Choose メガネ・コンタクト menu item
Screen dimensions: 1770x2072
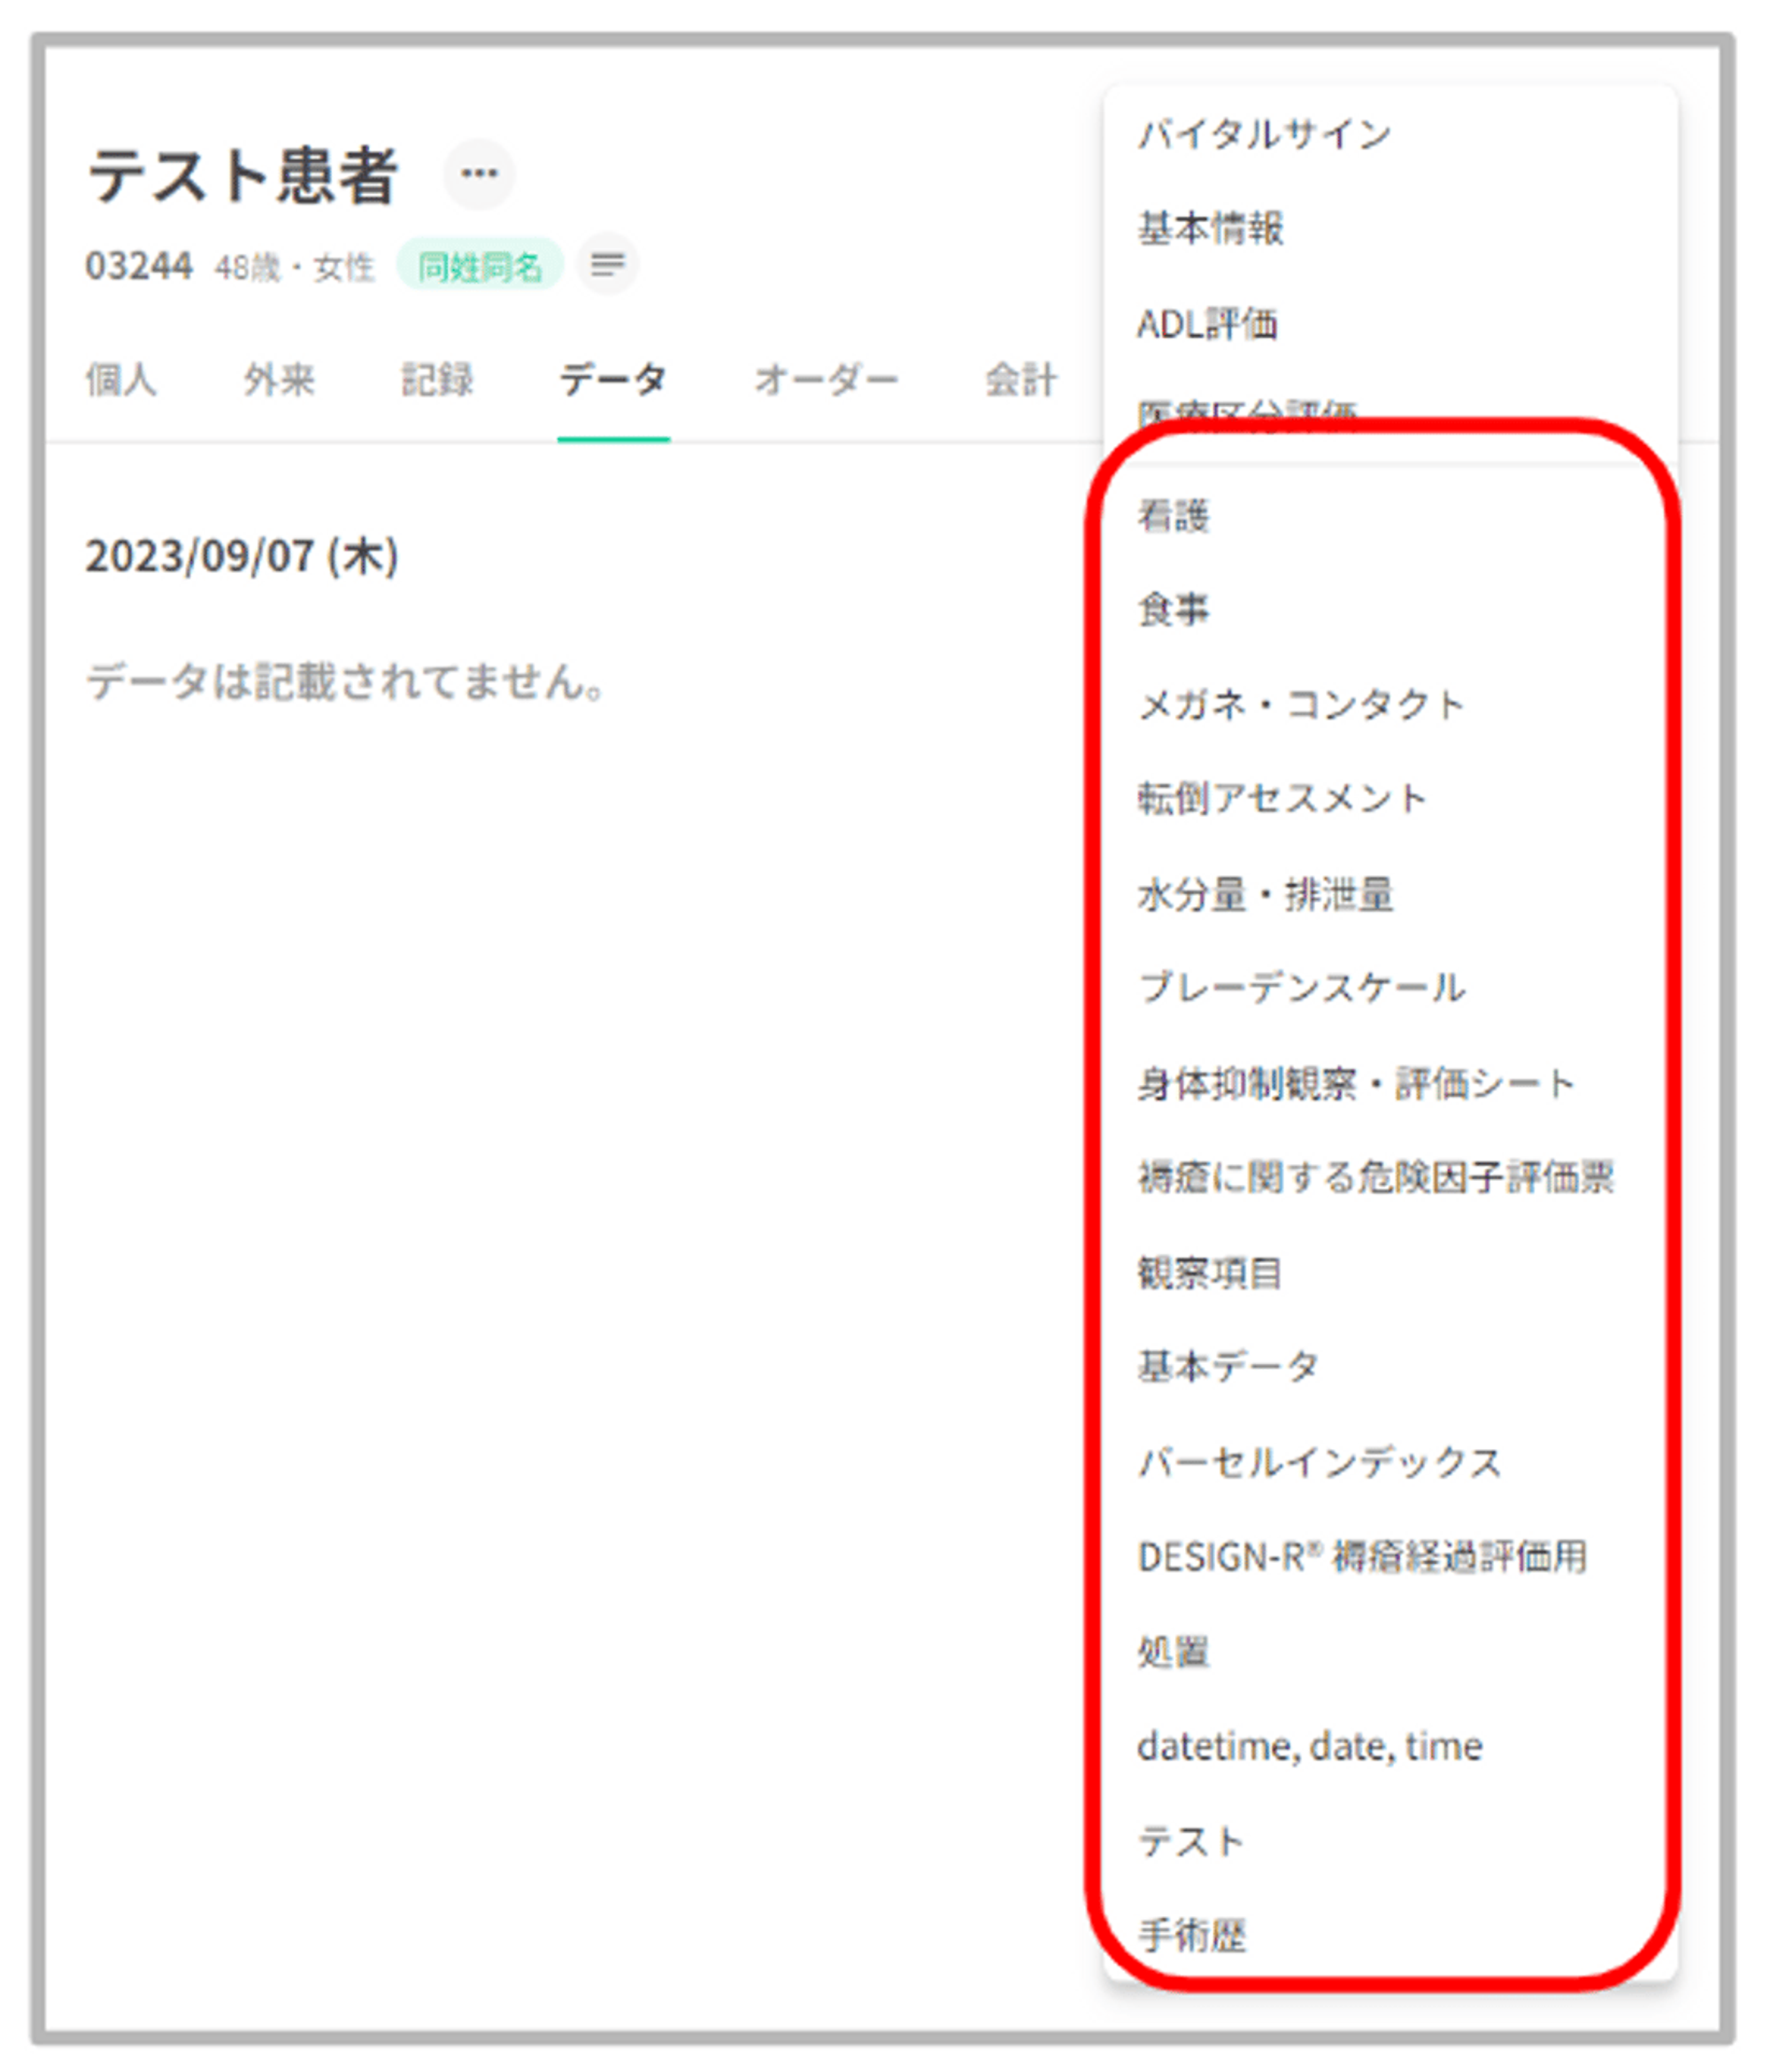(x=1300, y=704)
